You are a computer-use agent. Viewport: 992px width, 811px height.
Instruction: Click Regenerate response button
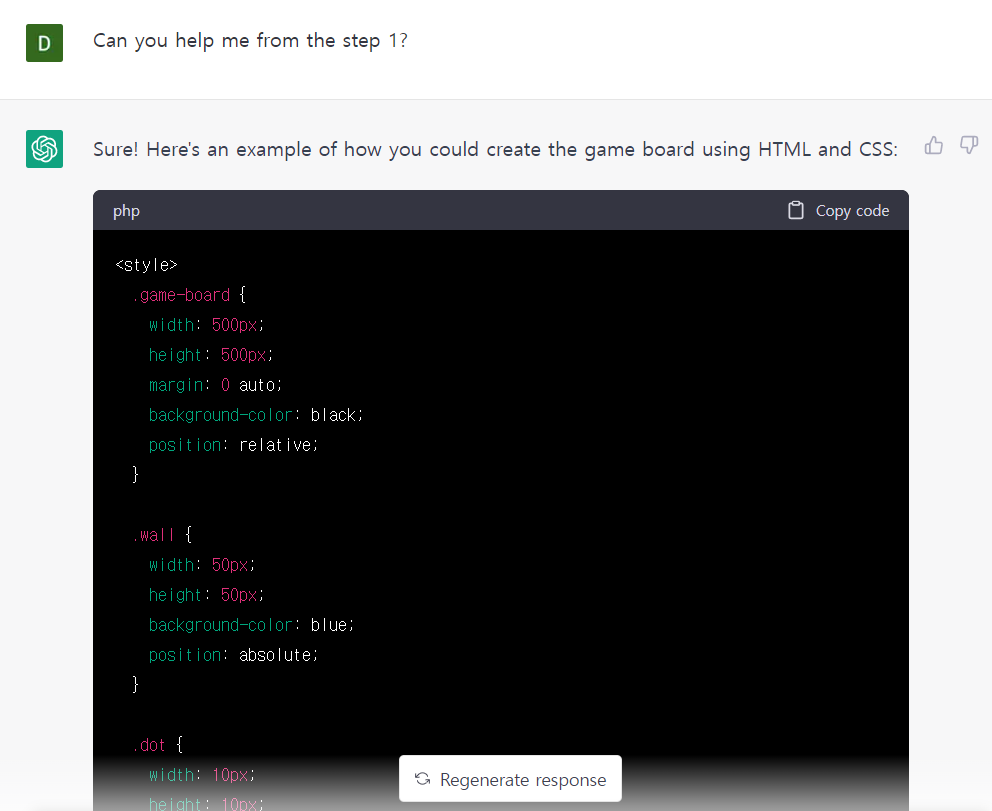(511, 779)
